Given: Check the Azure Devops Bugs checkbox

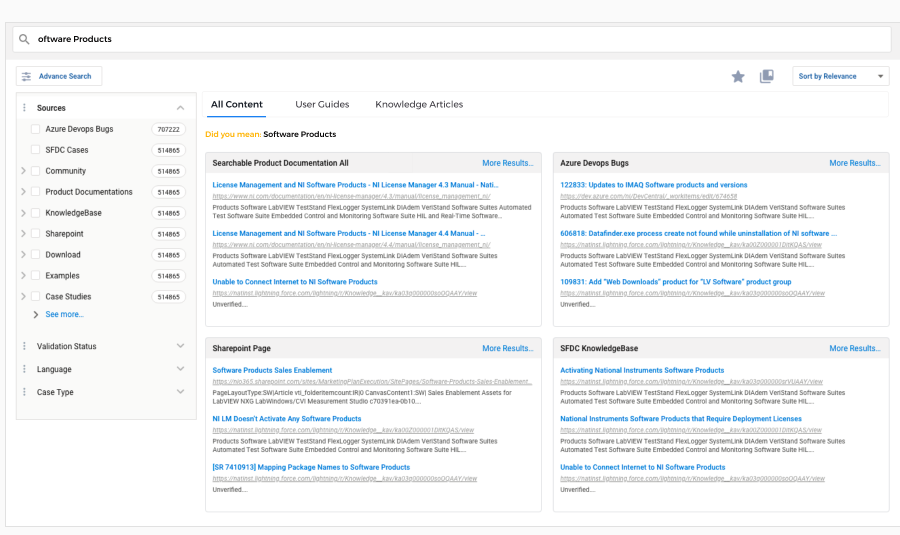Looking at the screenshot, I should [36, 129].
